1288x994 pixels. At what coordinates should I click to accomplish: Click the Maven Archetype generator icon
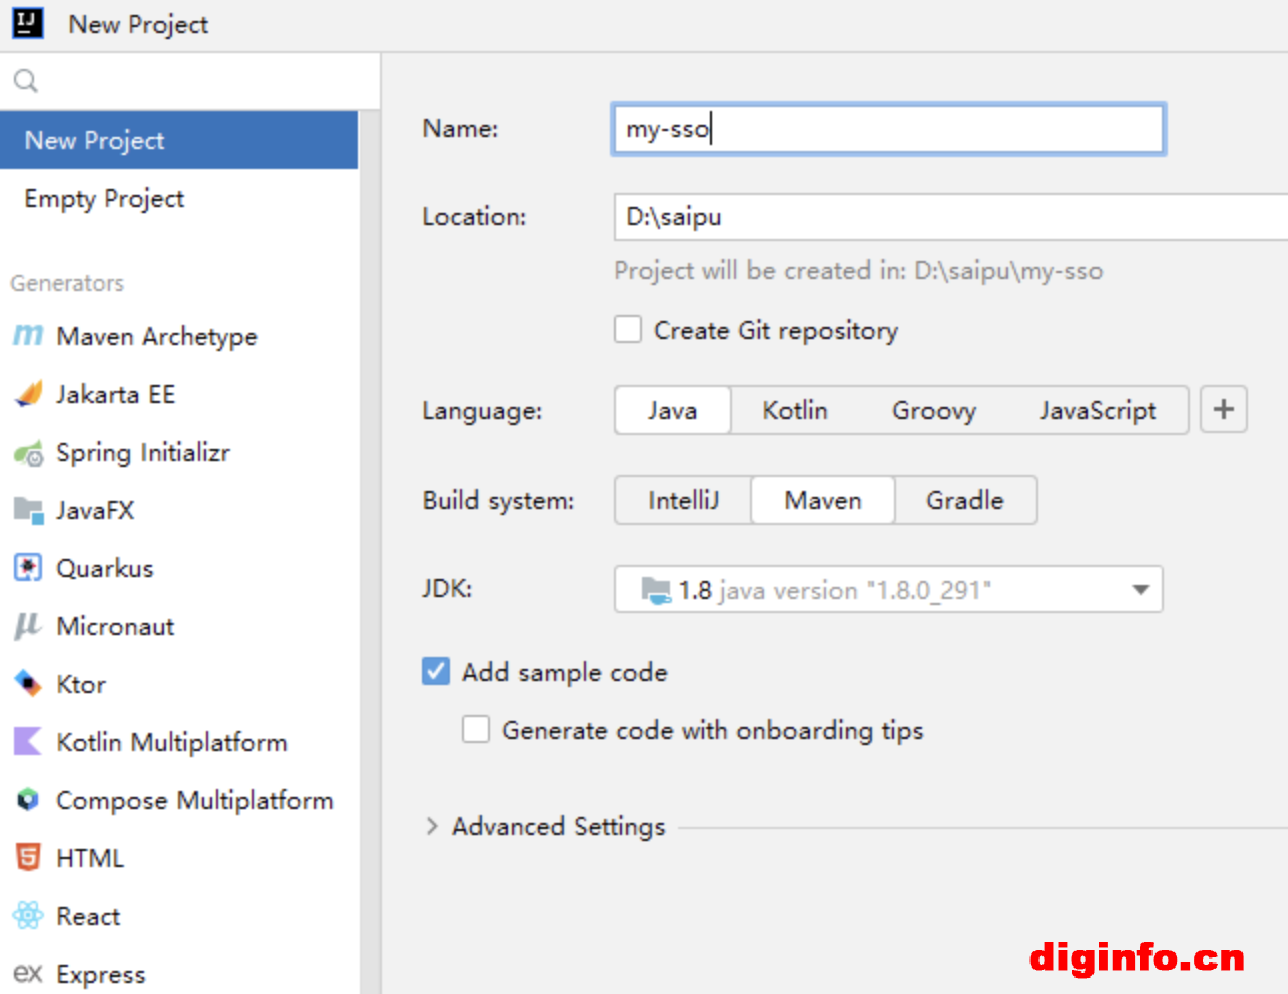pyautogui.click(x=28, y=336)
